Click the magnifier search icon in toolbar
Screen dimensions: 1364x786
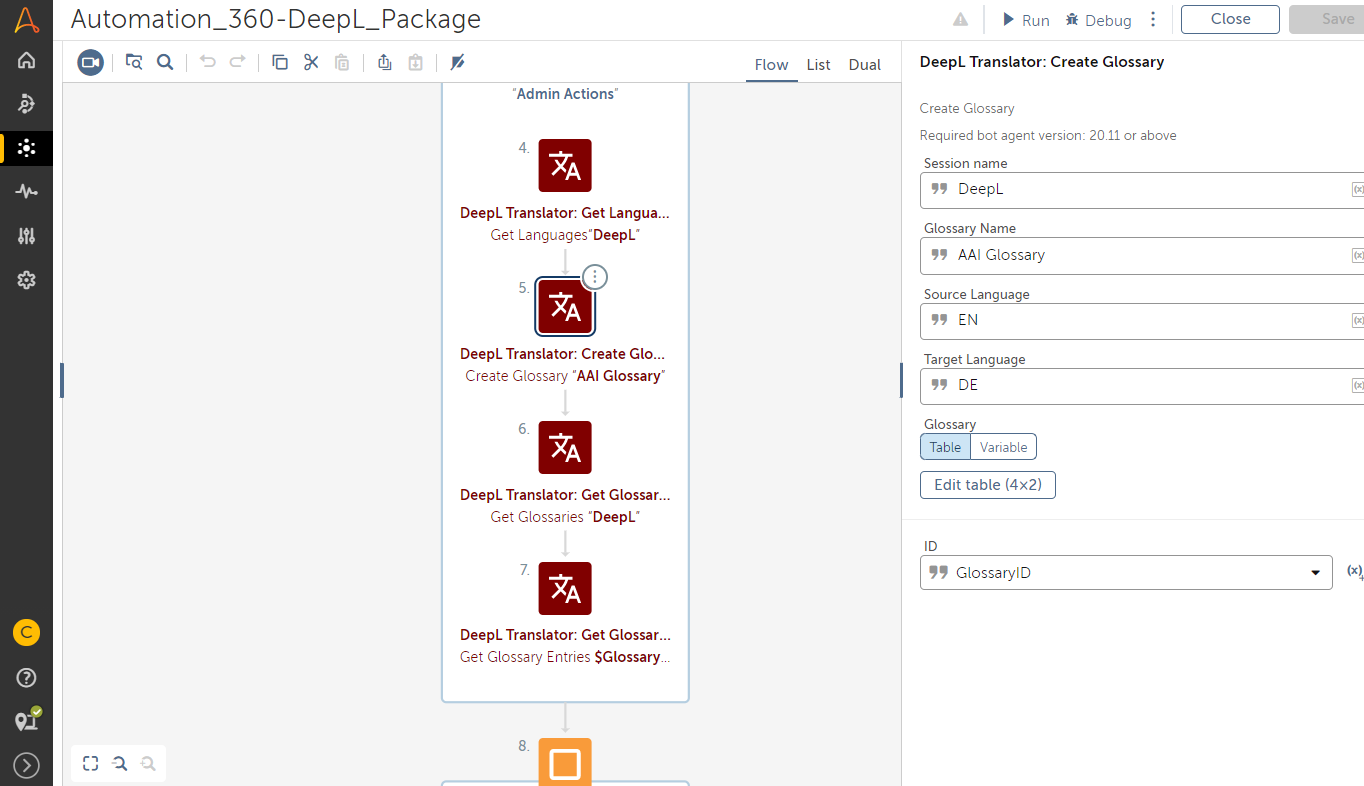(x=166, y=63)
